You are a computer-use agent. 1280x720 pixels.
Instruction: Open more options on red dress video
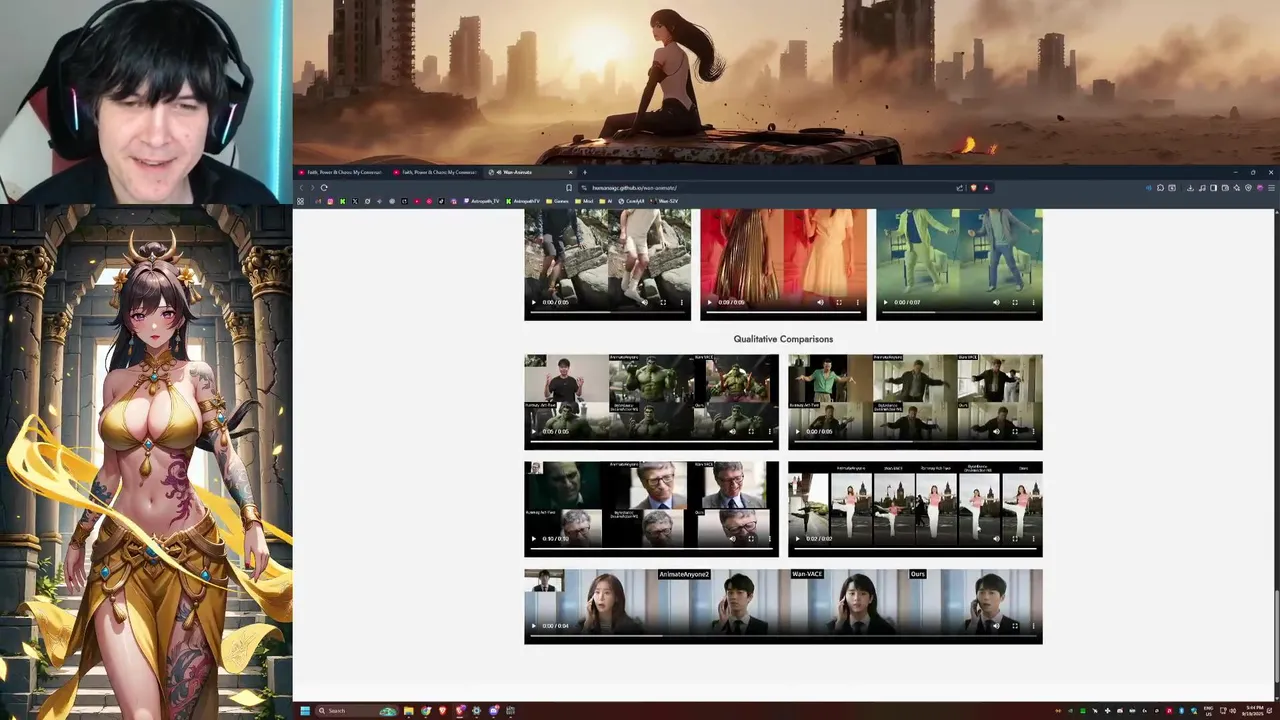click(857, 302)
